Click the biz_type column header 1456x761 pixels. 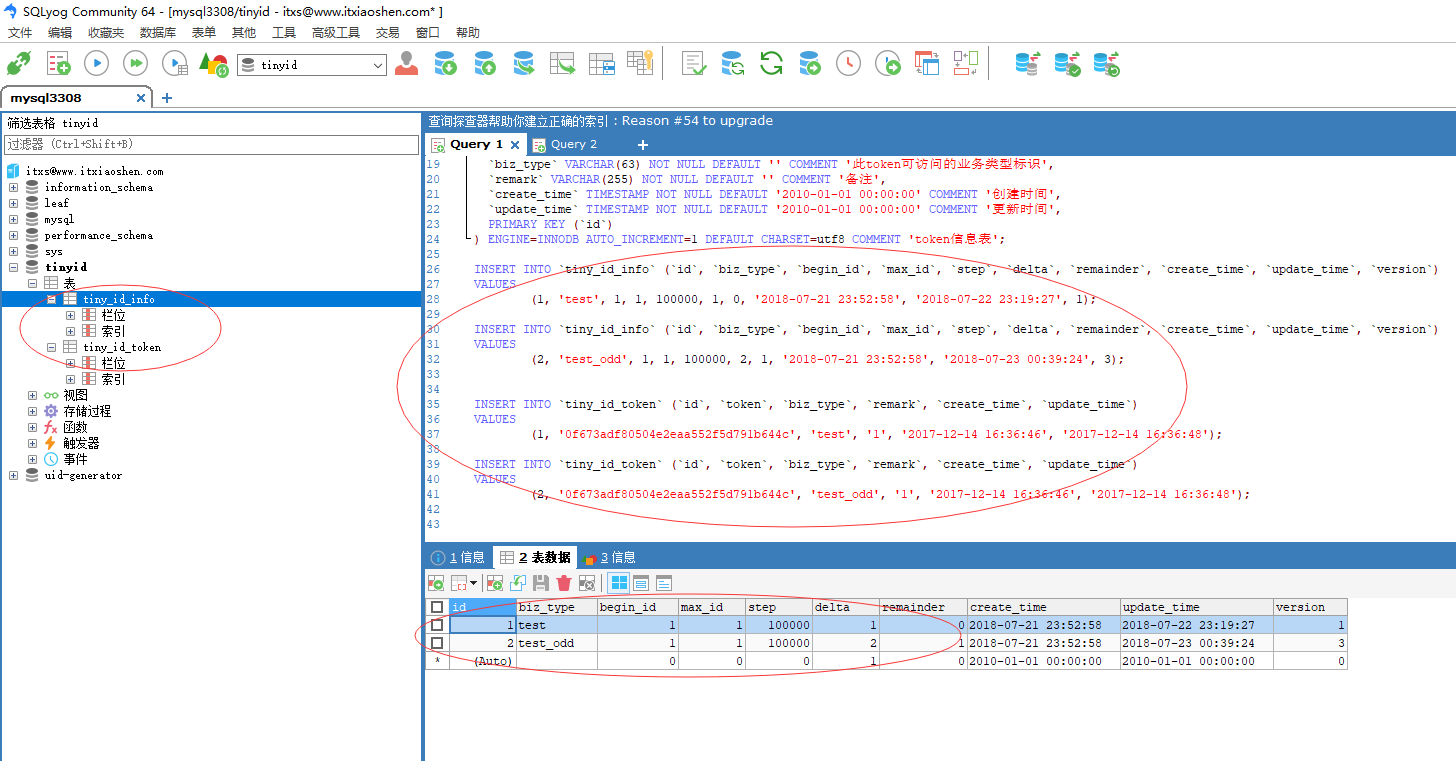(557, 607)
